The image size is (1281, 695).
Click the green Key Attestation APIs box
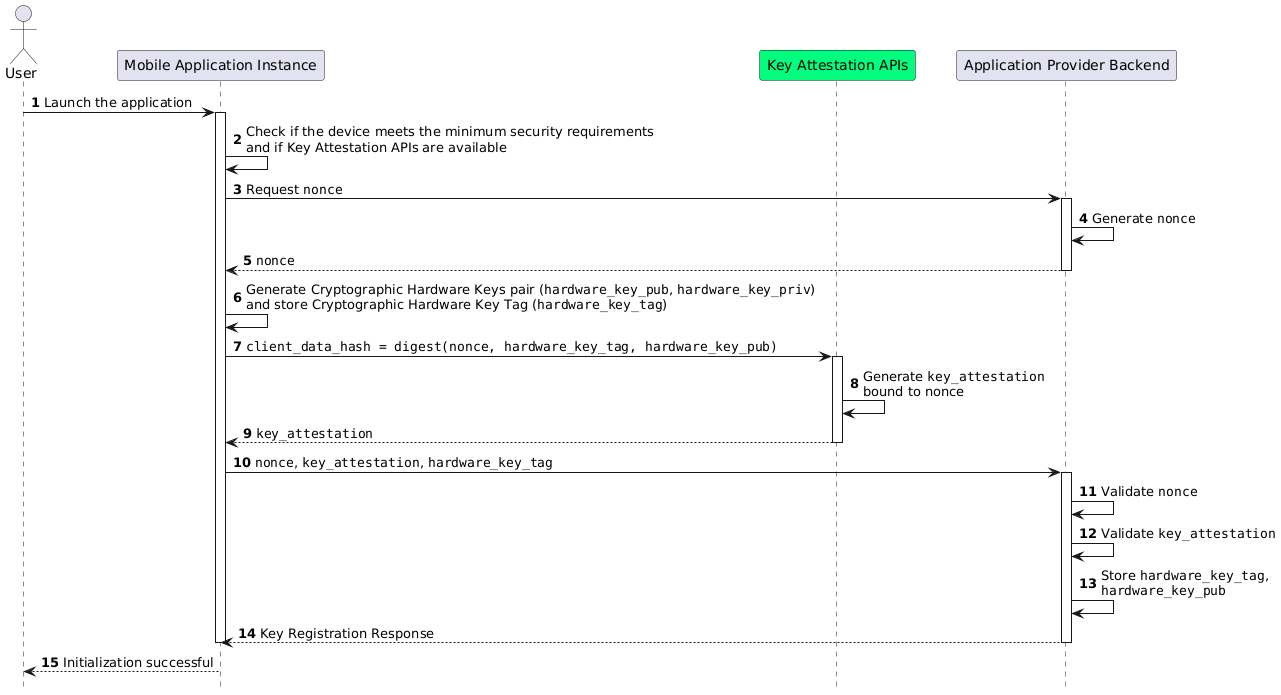837,66
